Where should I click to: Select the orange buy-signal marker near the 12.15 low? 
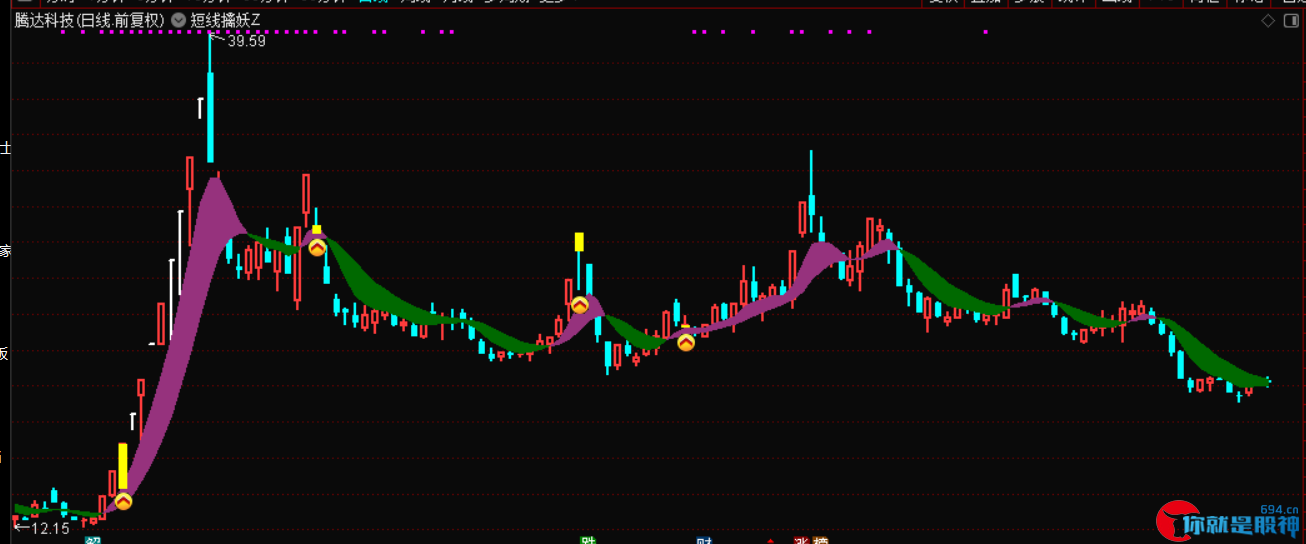tap(123, 501)
